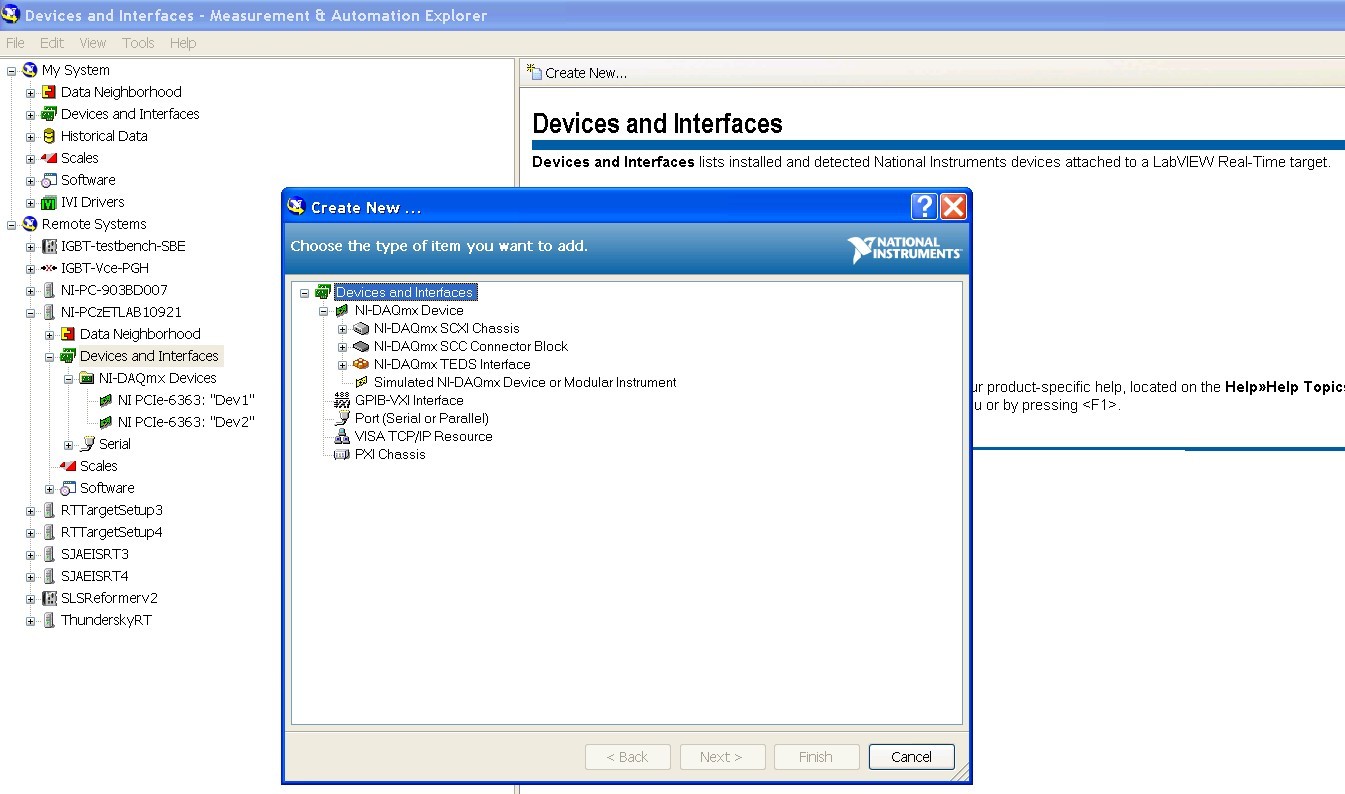Viewport: 1345px width, 794px height.
Task: Collapse NI-DAQmx Device in the Create New dialog
Action: click(x=323, y=310)
